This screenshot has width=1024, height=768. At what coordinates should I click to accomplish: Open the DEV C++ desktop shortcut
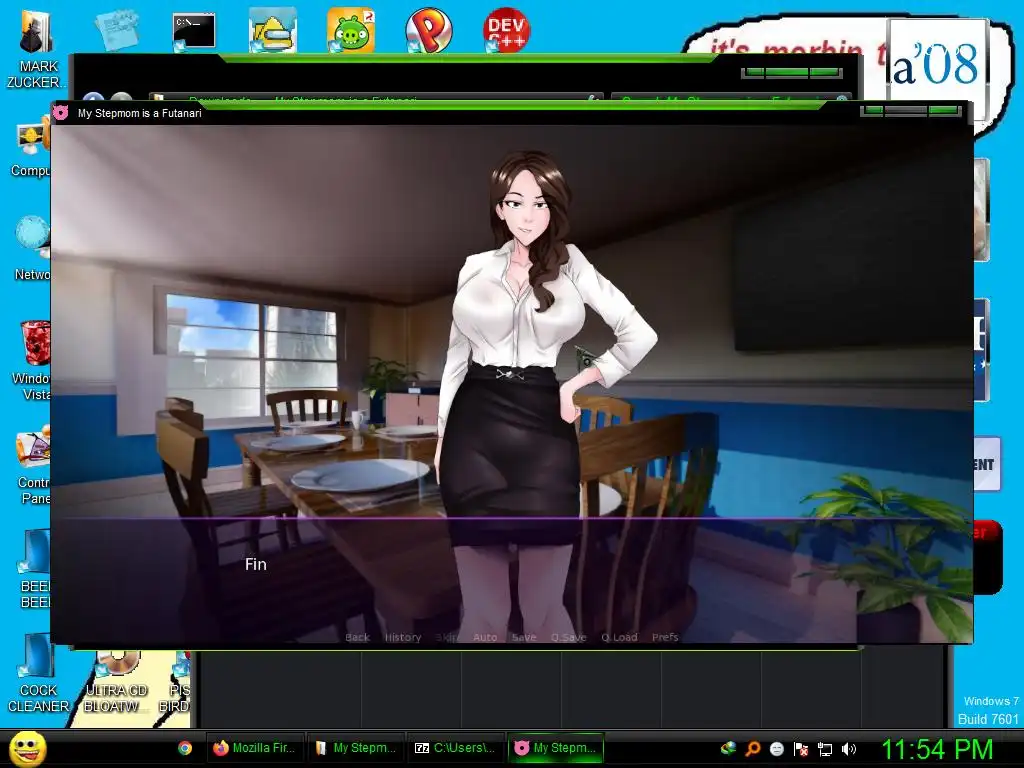click(506, 29)
